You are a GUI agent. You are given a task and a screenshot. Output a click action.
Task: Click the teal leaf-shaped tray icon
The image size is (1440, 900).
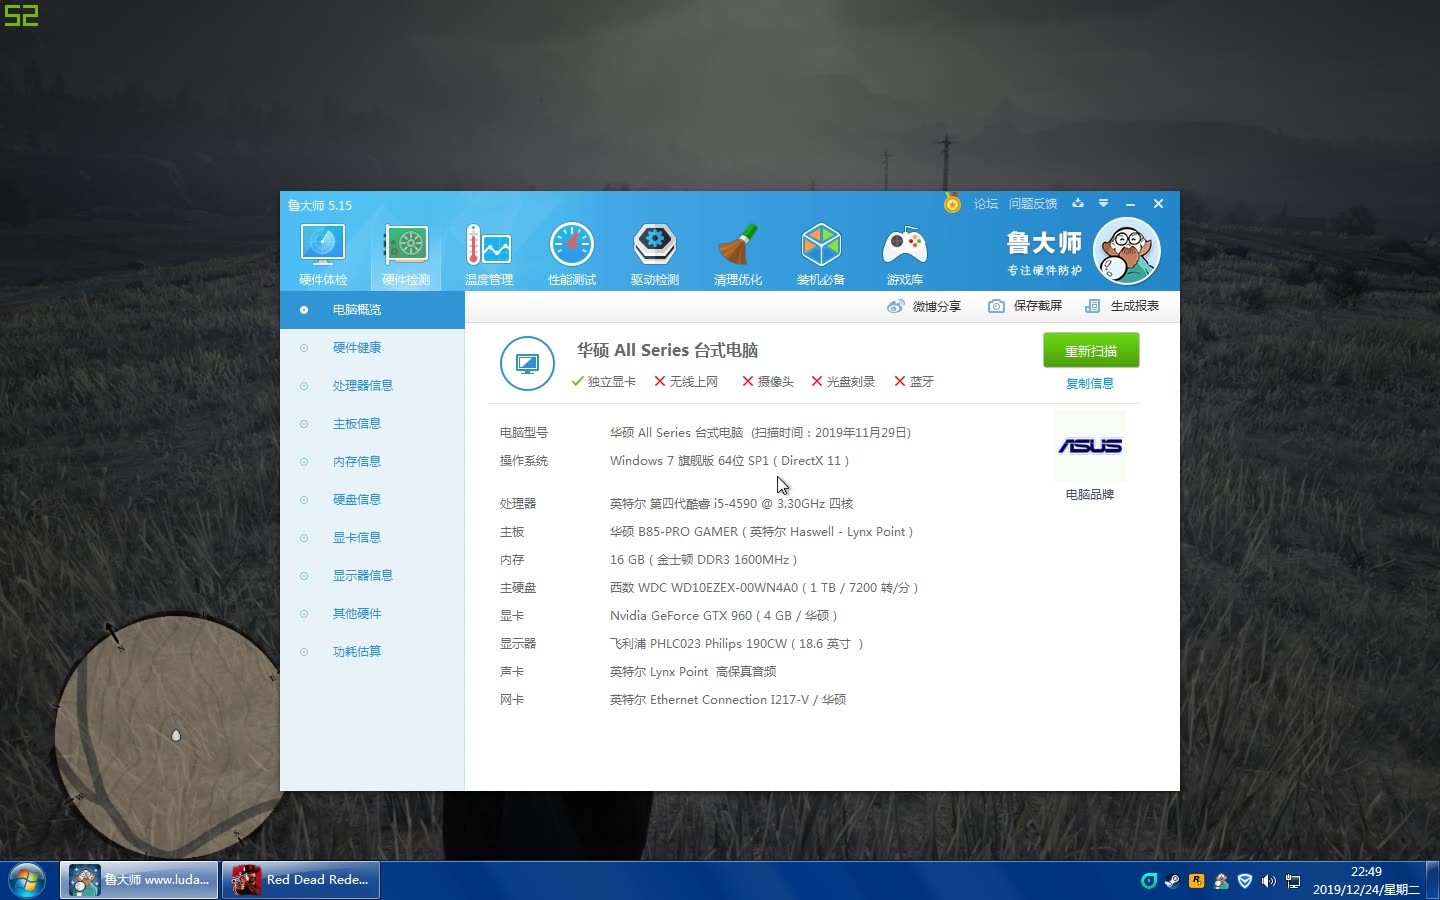click(1149, 881)
